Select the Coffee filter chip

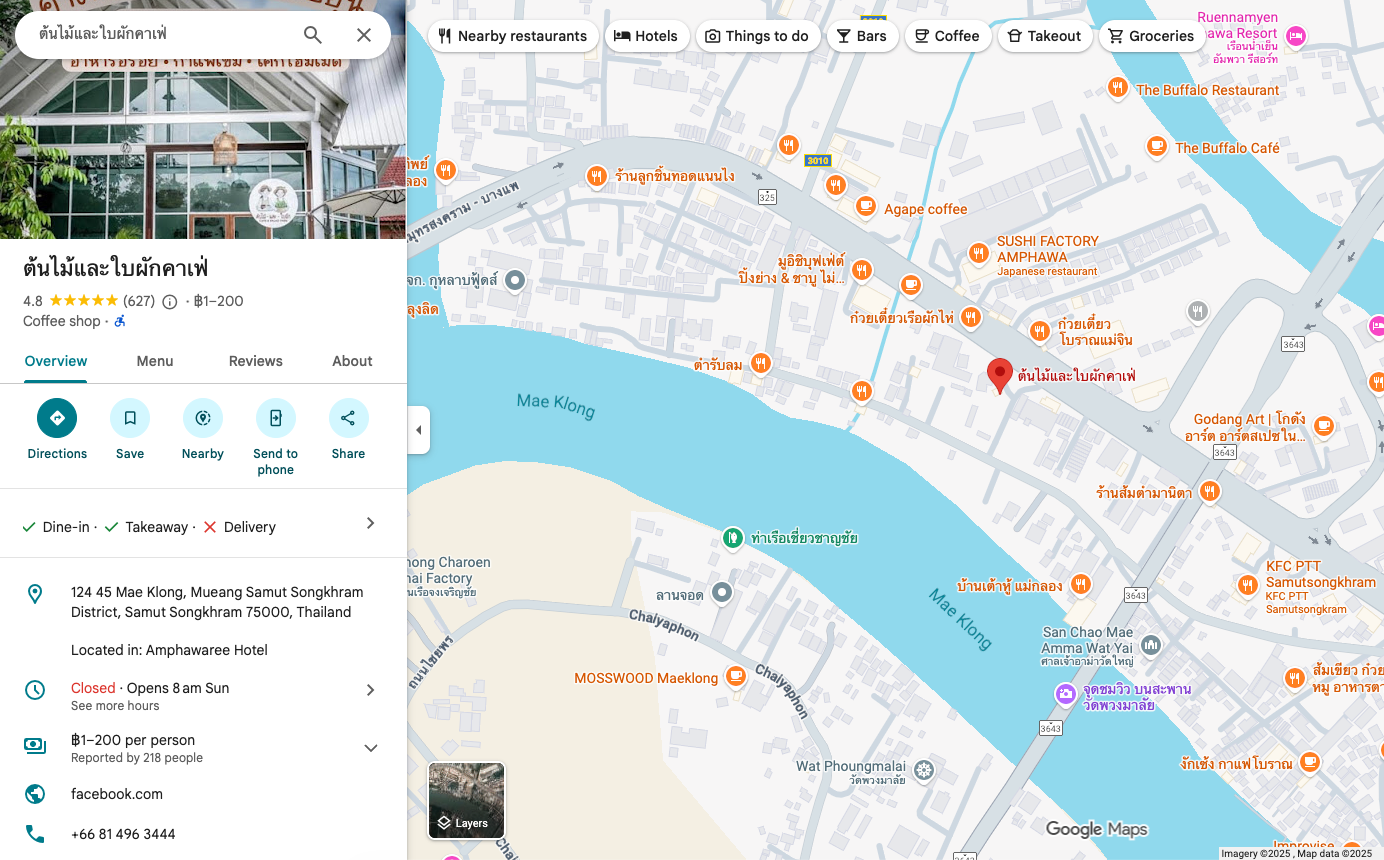(948, 36)
